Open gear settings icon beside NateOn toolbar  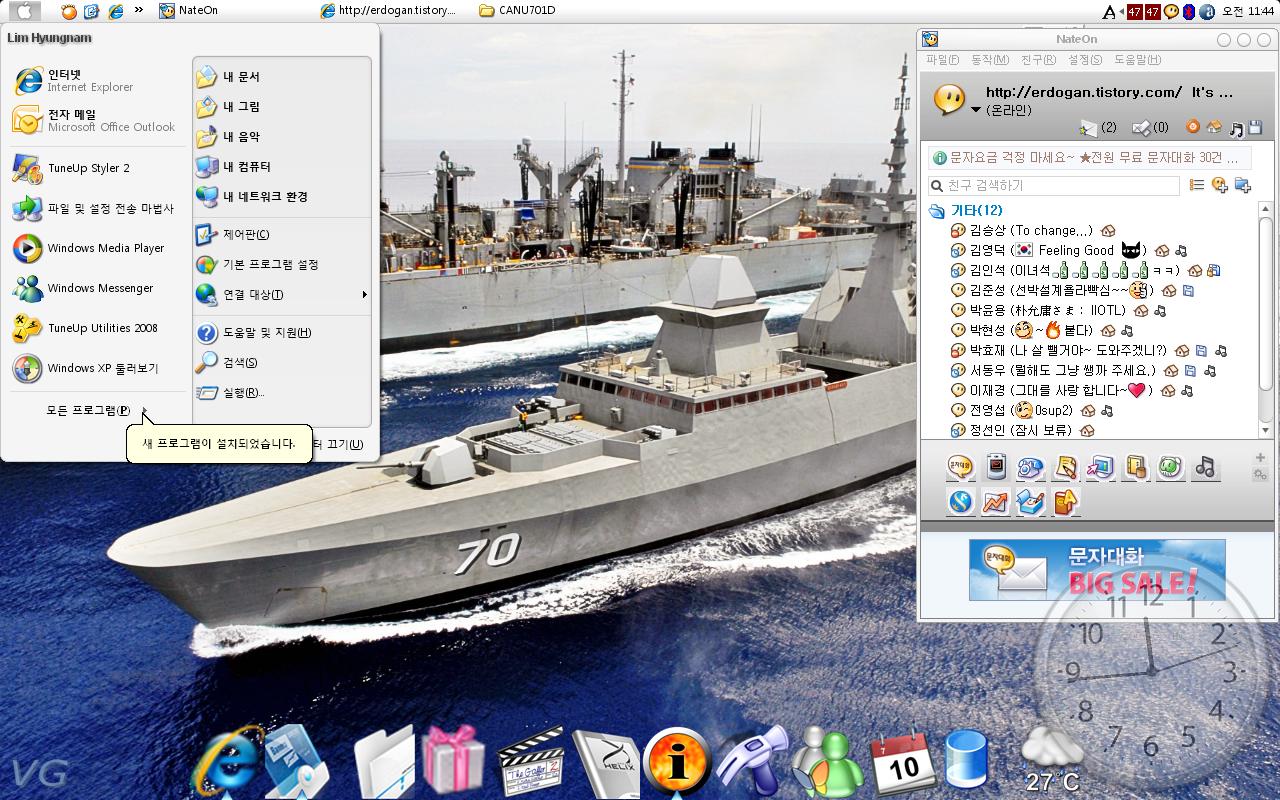coord(1260,475)
